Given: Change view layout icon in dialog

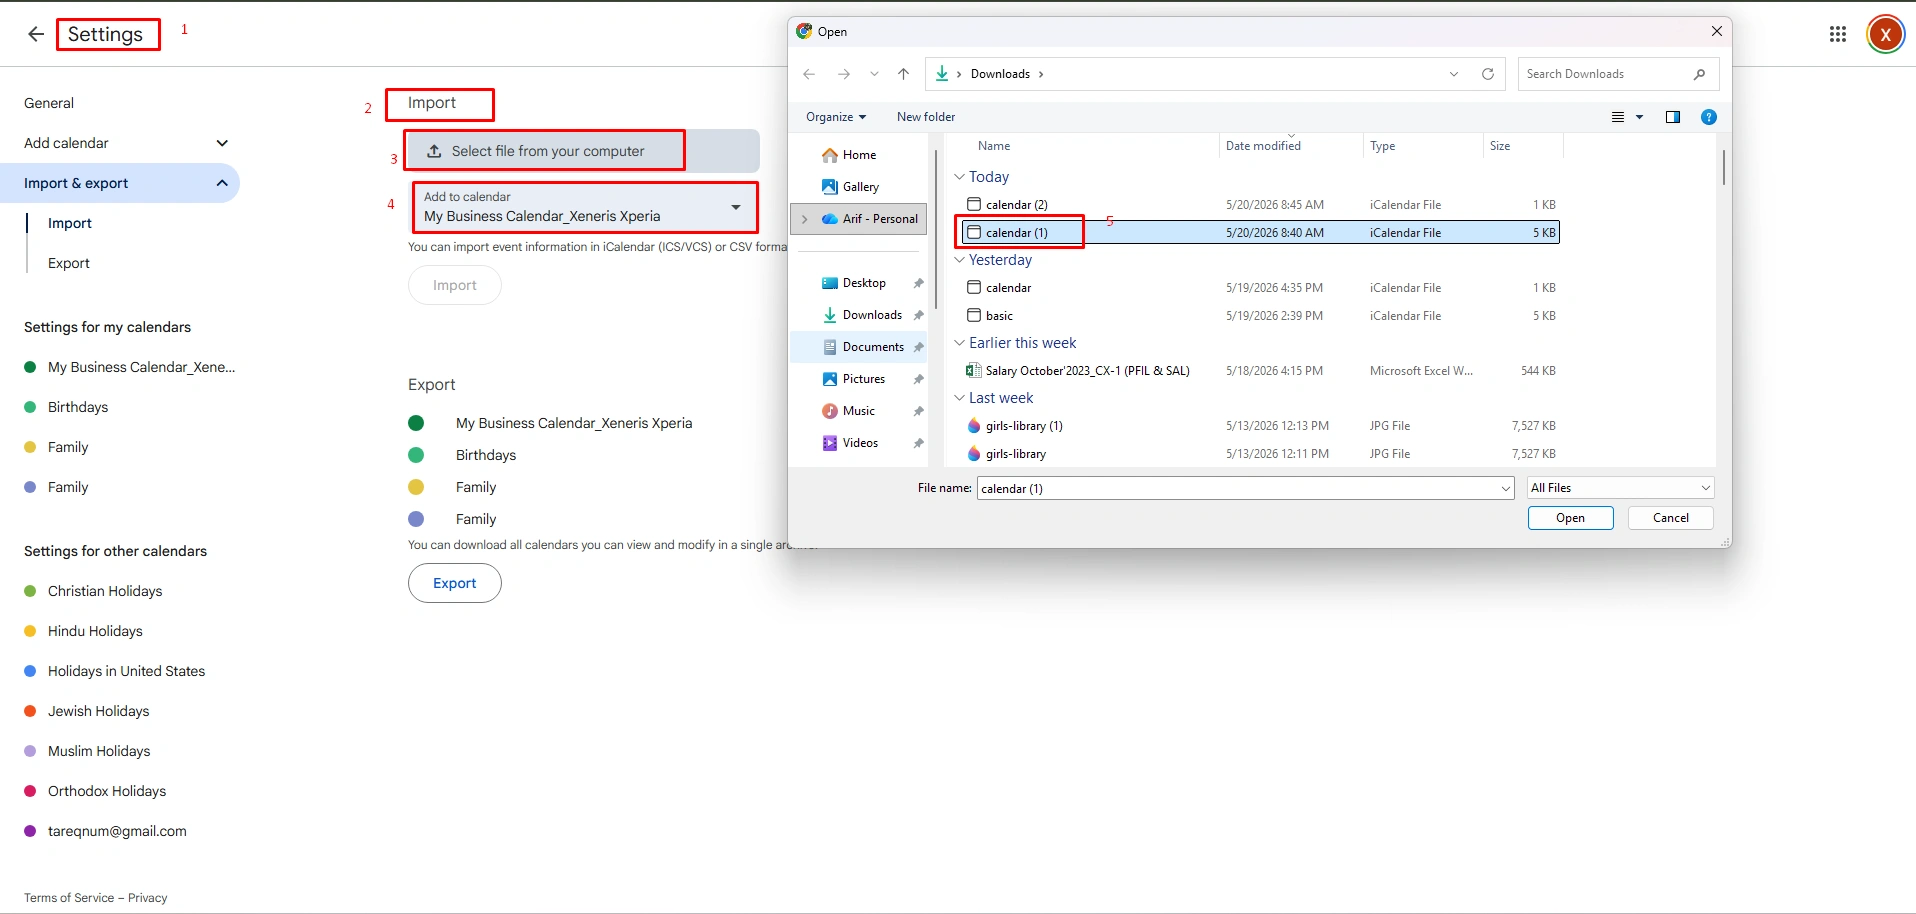Looking at the screenshot, I should tap(1618, 117).
